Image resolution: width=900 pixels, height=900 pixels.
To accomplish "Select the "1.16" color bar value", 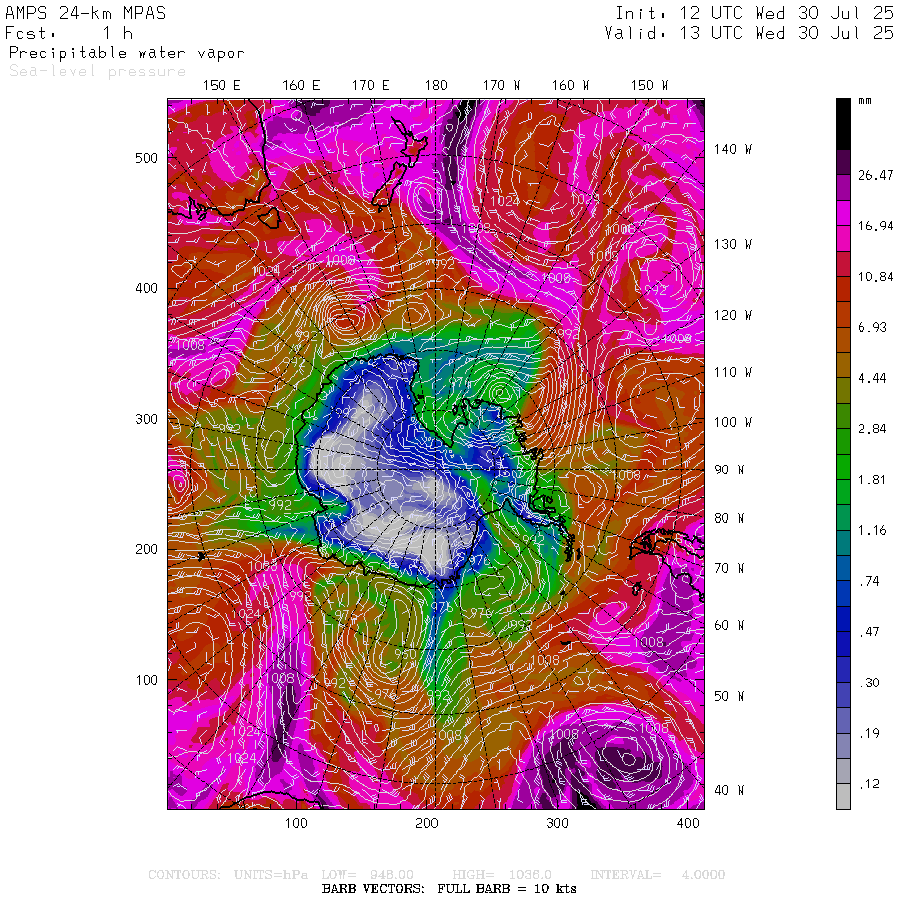I will click(872, 530).
